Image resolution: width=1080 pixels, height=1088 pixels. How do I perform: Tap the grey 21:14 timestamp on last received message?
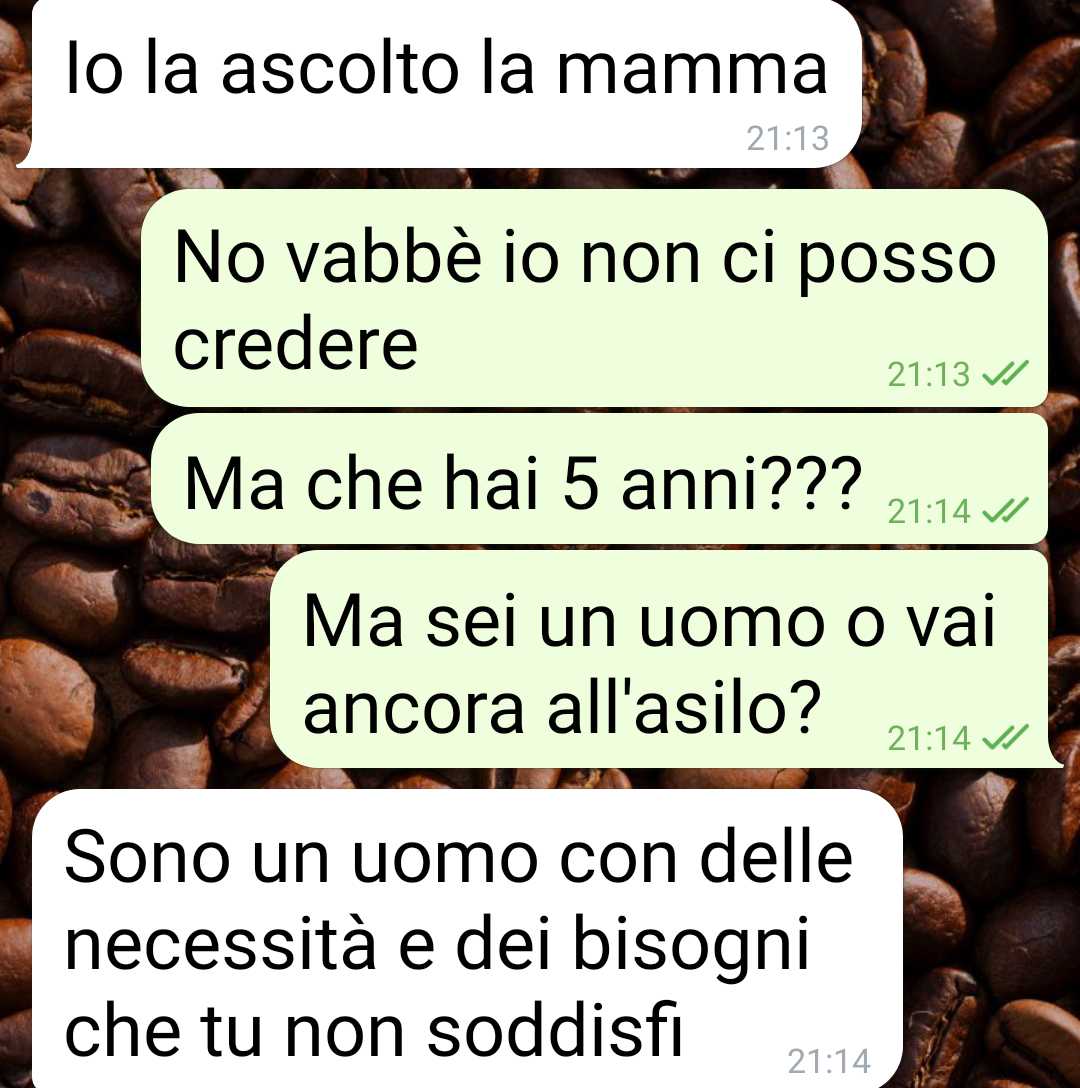829,1061
